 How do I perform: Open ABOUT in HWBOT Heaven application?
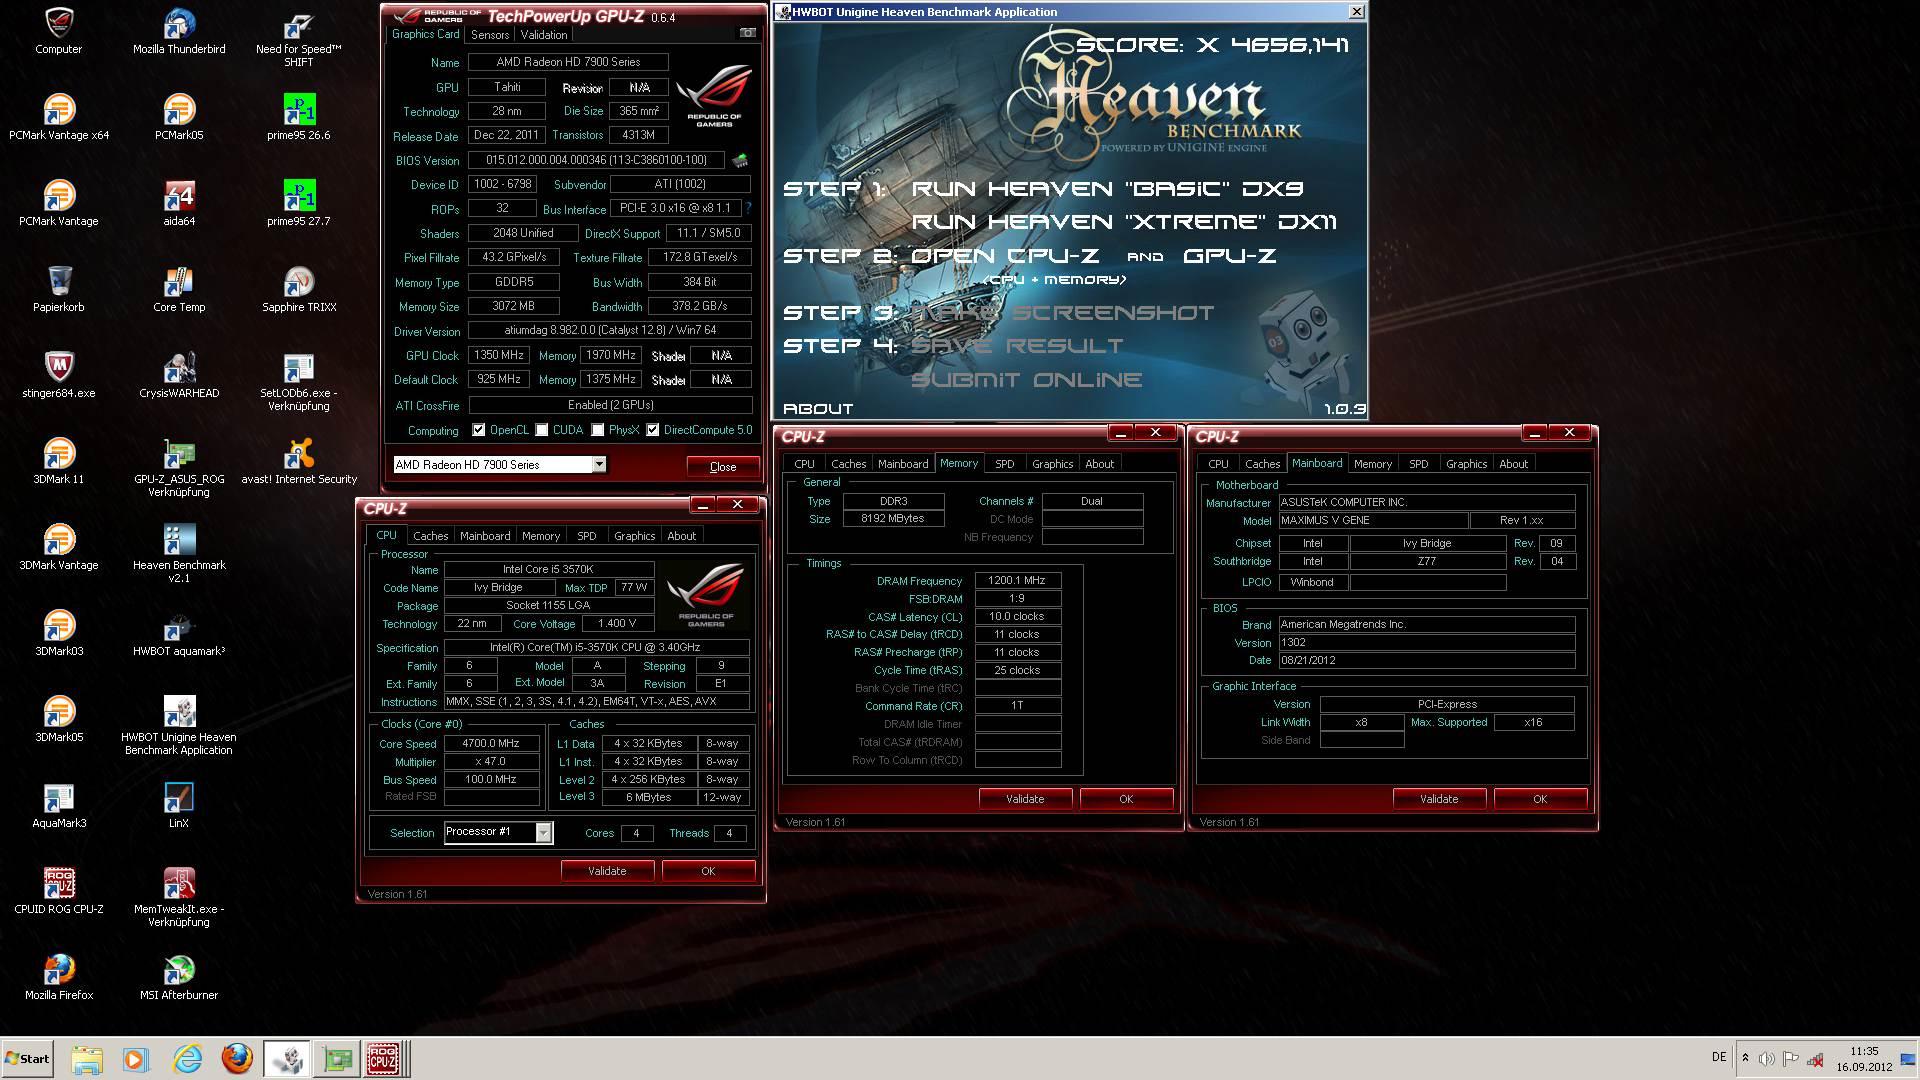click(818, 409)
